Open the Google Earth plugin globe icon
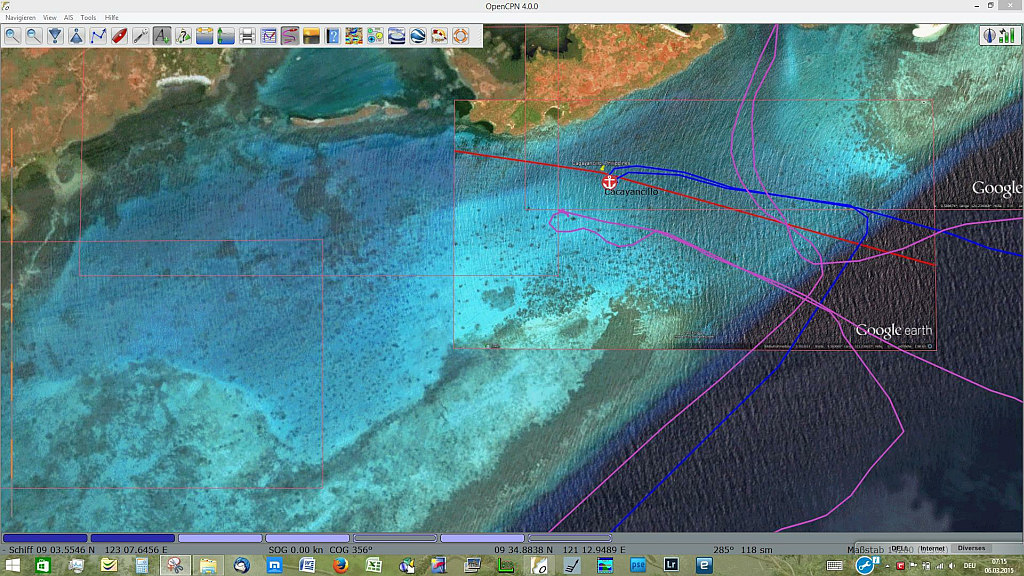 (x=418, y=36)
